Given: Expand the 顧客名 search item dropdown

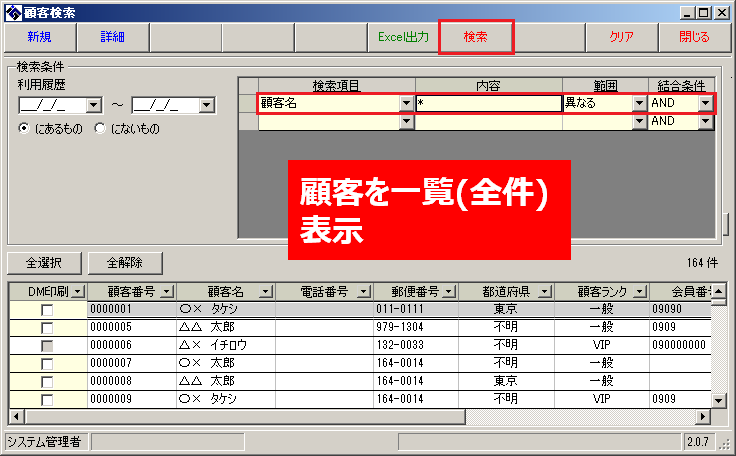Looking at the screenshot, I should (x=406, y=103).
